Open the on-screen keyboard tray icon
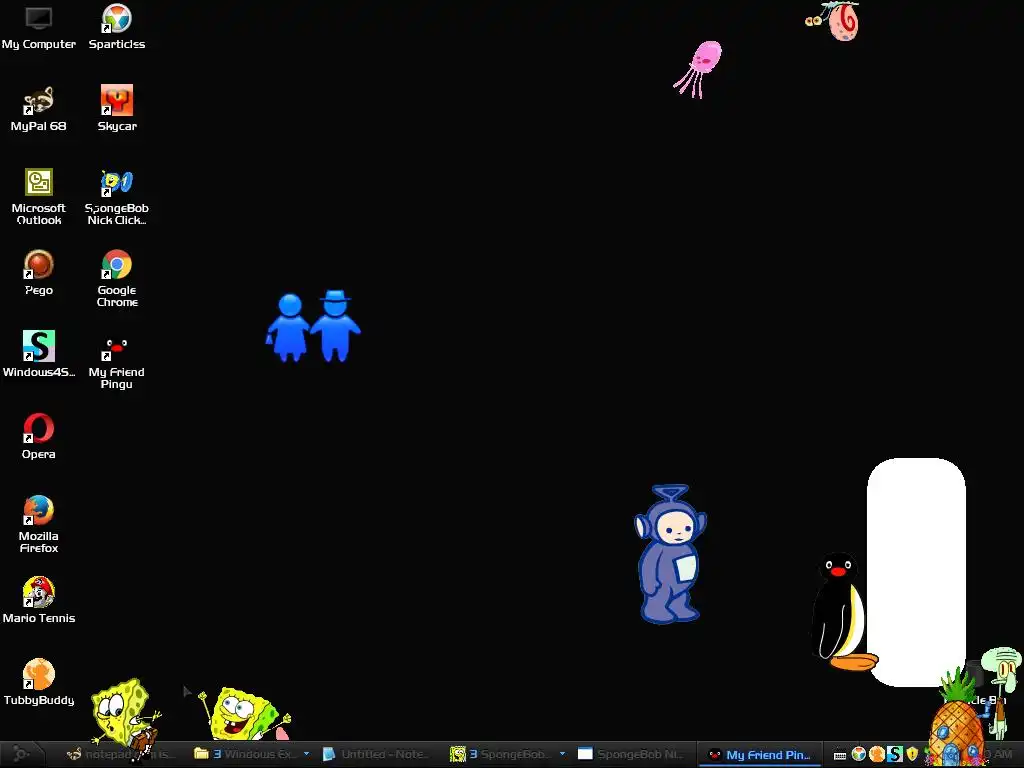The width and height of the screenshot is (1024, 768). click(840, 755)
